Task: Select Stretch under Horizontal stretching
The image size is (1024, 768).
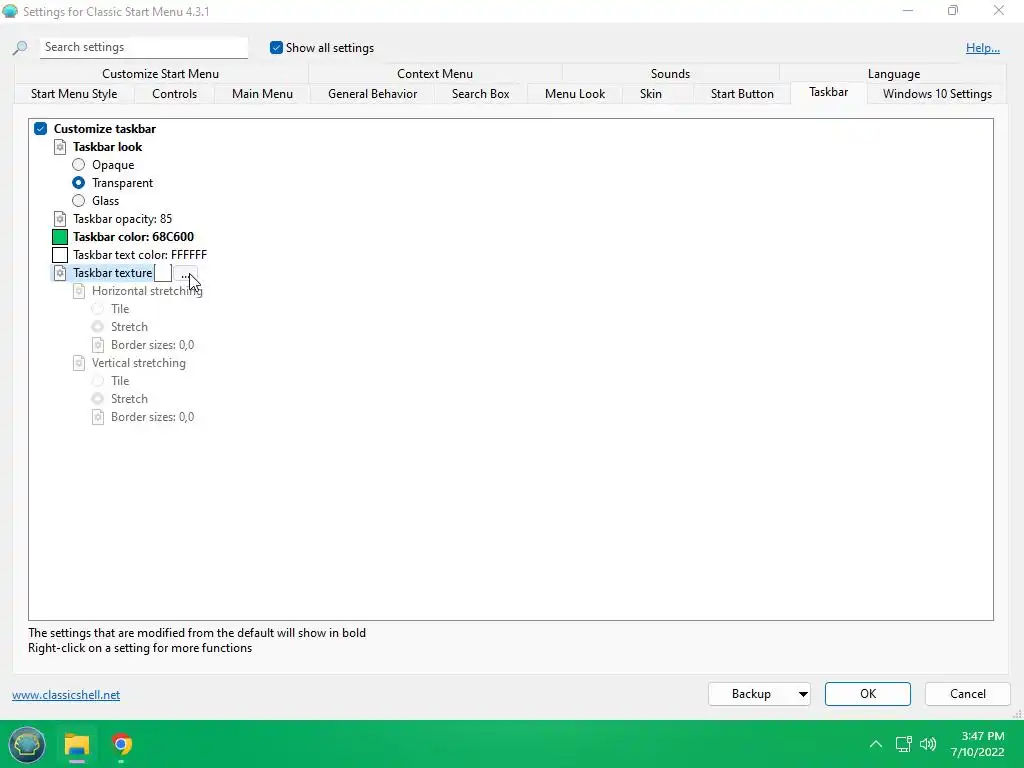Action: tap(97, 327)
